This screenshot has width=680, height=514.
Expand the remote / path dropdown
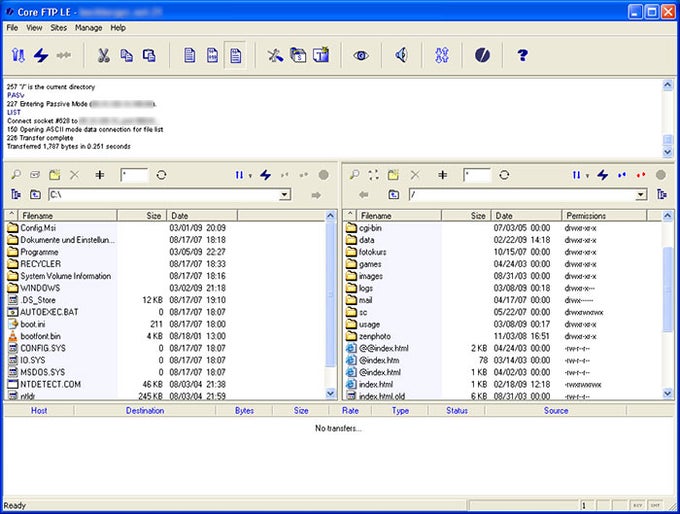tap(641, 195)
